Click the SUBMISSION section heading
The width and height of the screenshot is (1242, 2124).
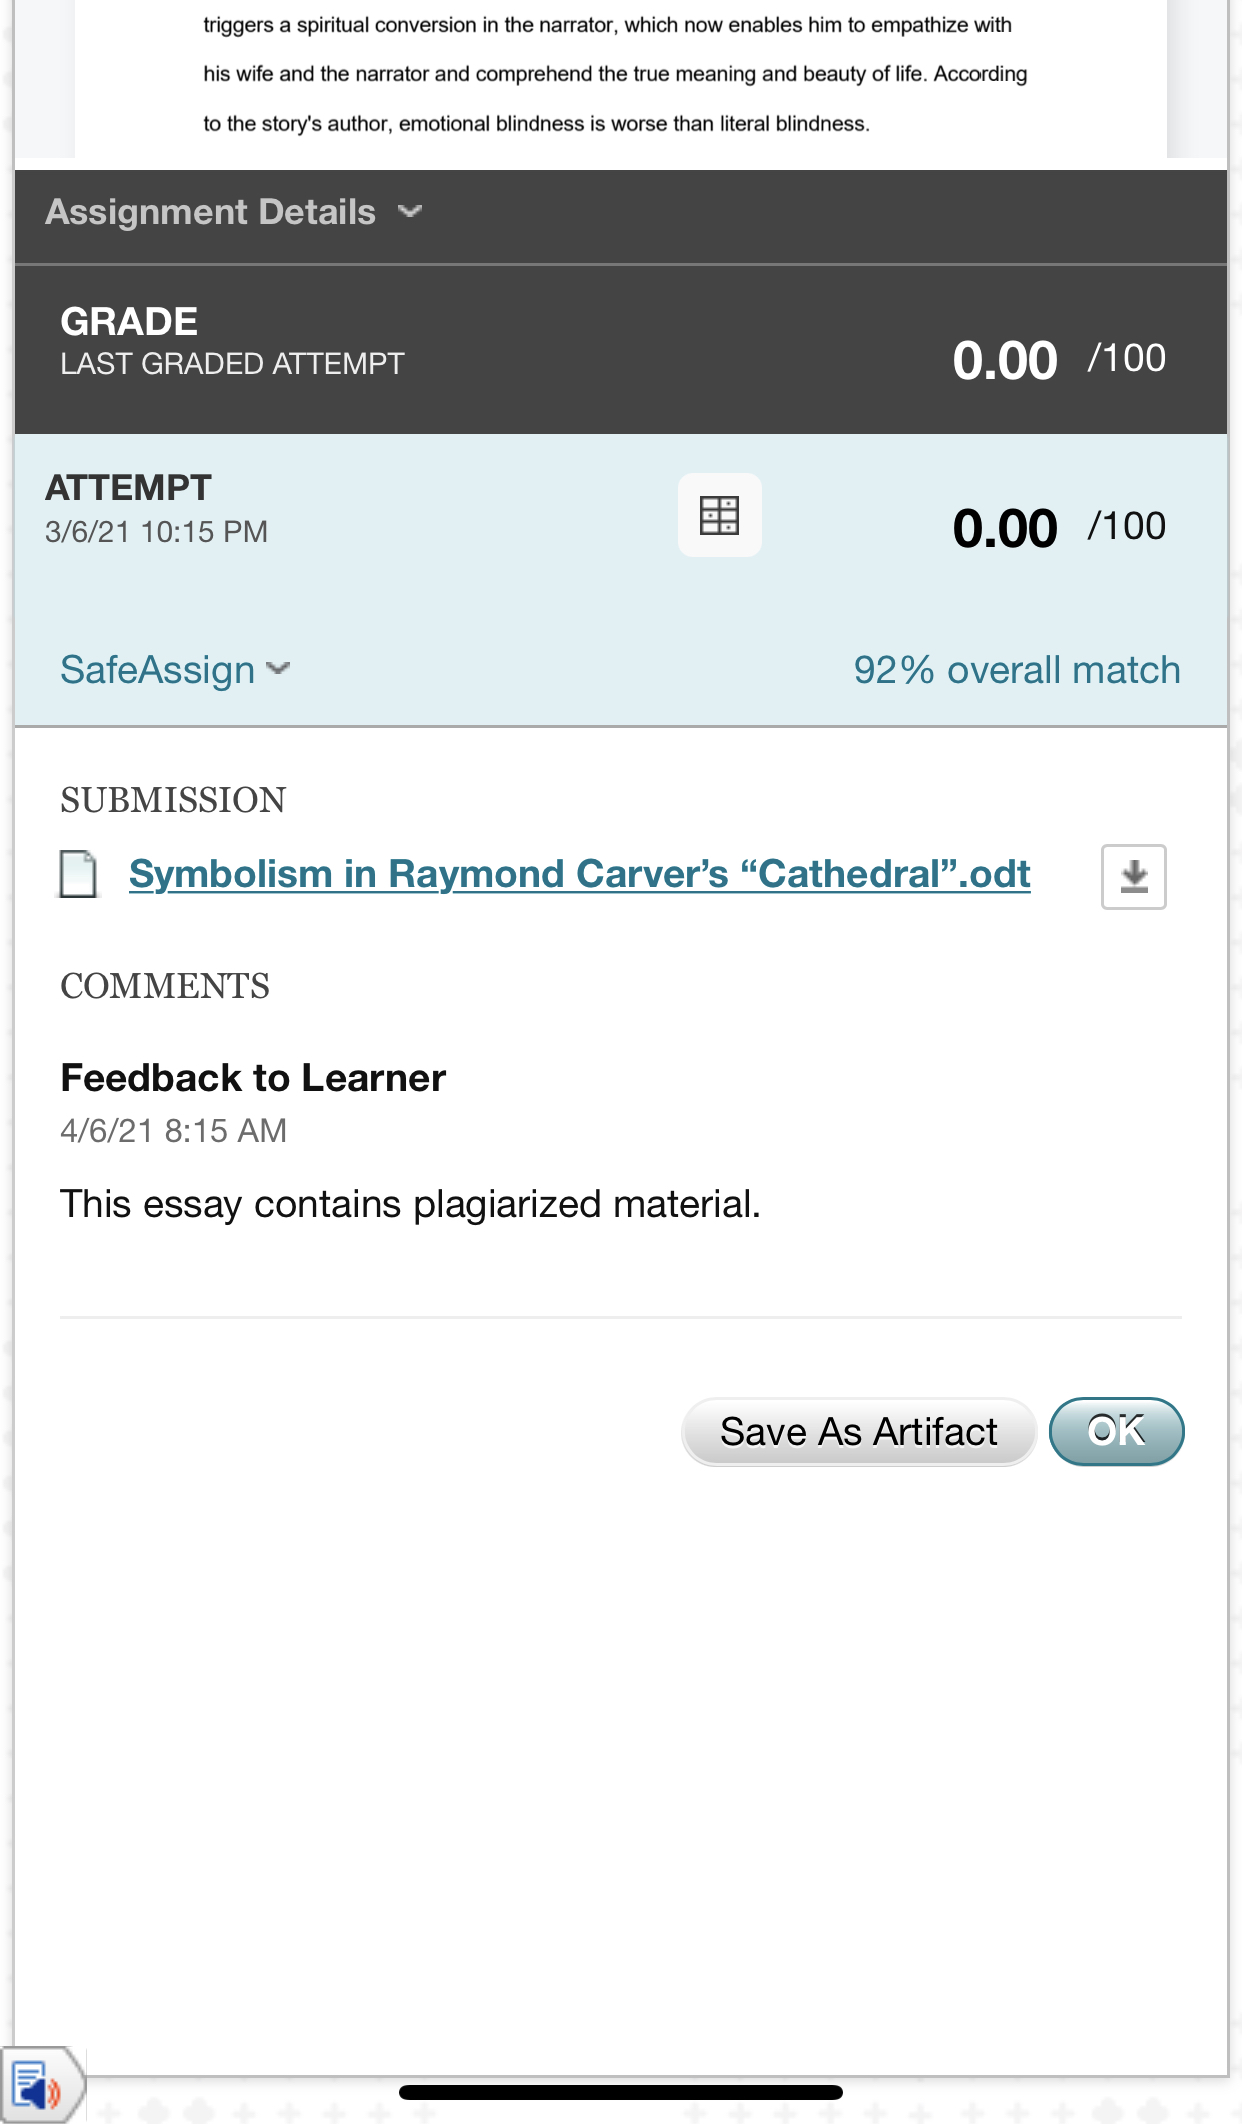(x=173, y=800)
